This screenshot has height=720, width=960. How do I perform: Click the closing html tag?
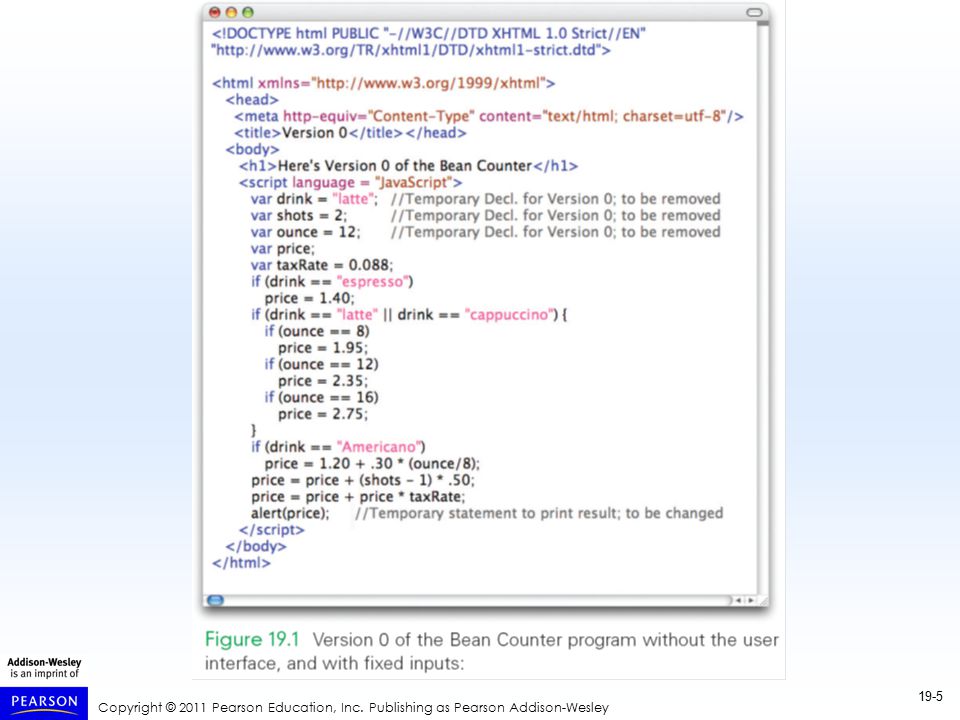241,563
